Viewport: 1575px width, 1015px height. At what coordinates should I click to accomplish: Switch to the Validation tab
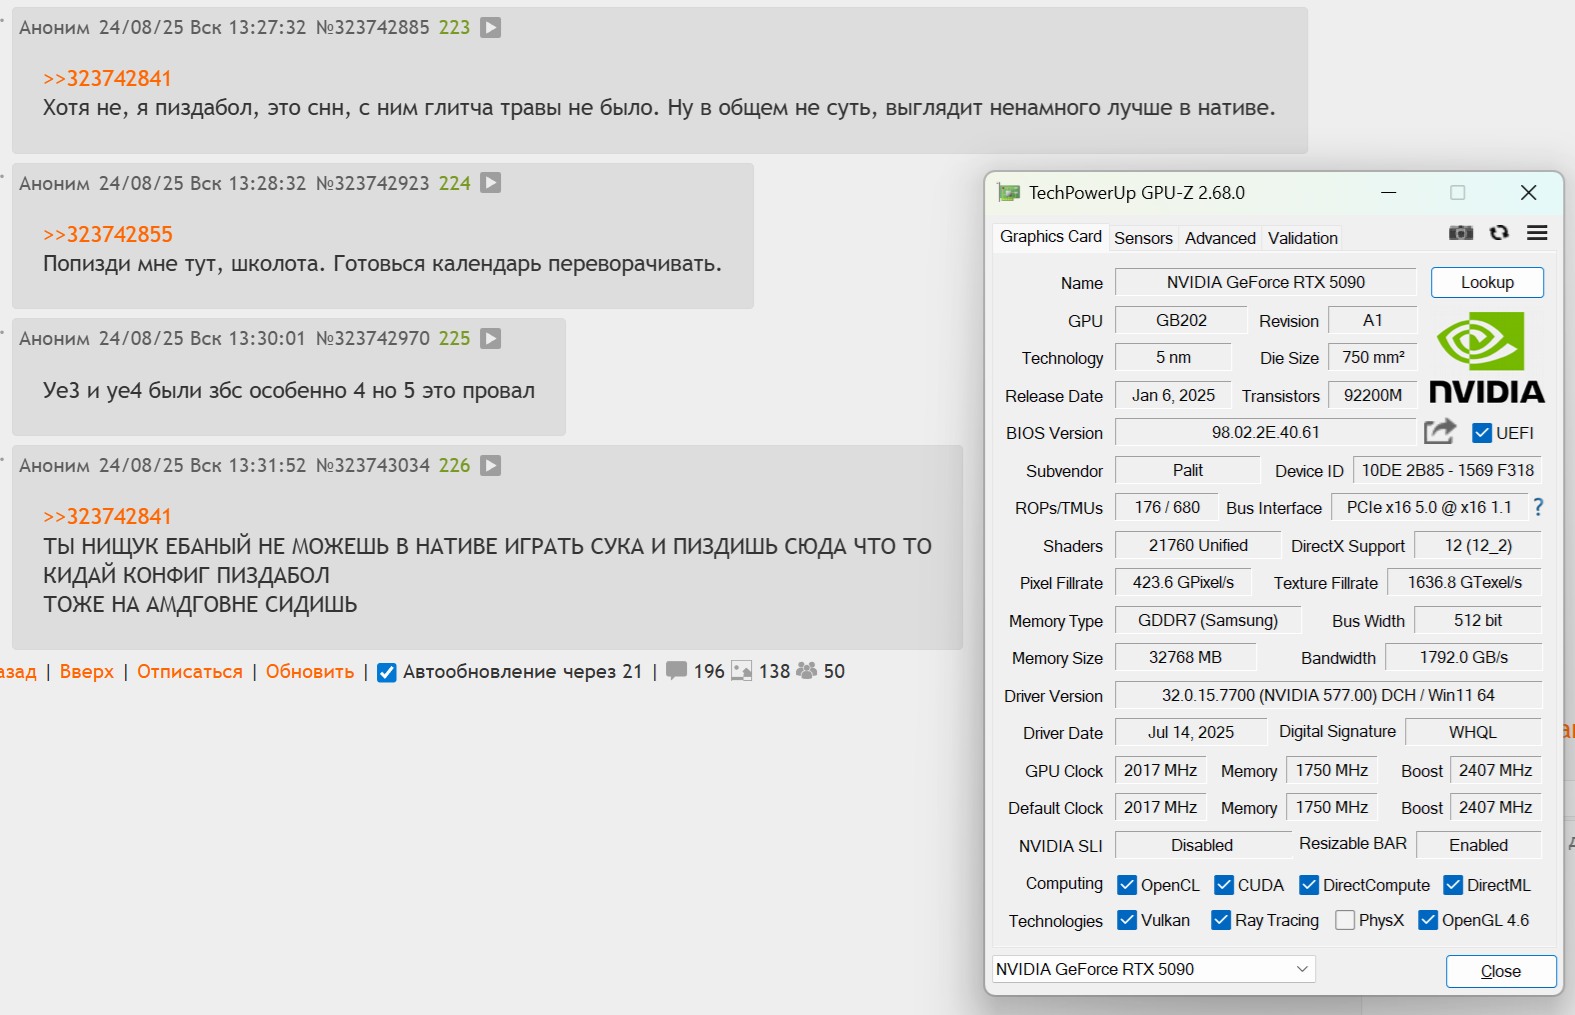point(1303,238)
